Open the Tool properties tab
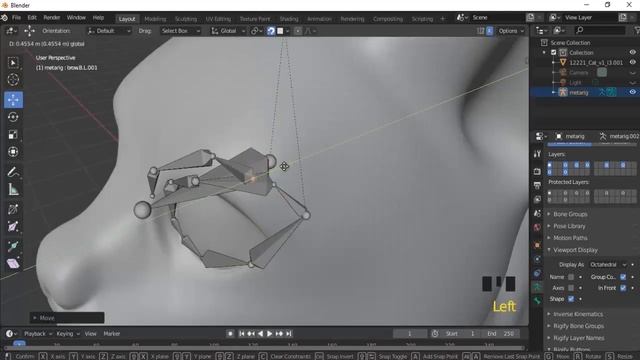 tap(537, 154)
